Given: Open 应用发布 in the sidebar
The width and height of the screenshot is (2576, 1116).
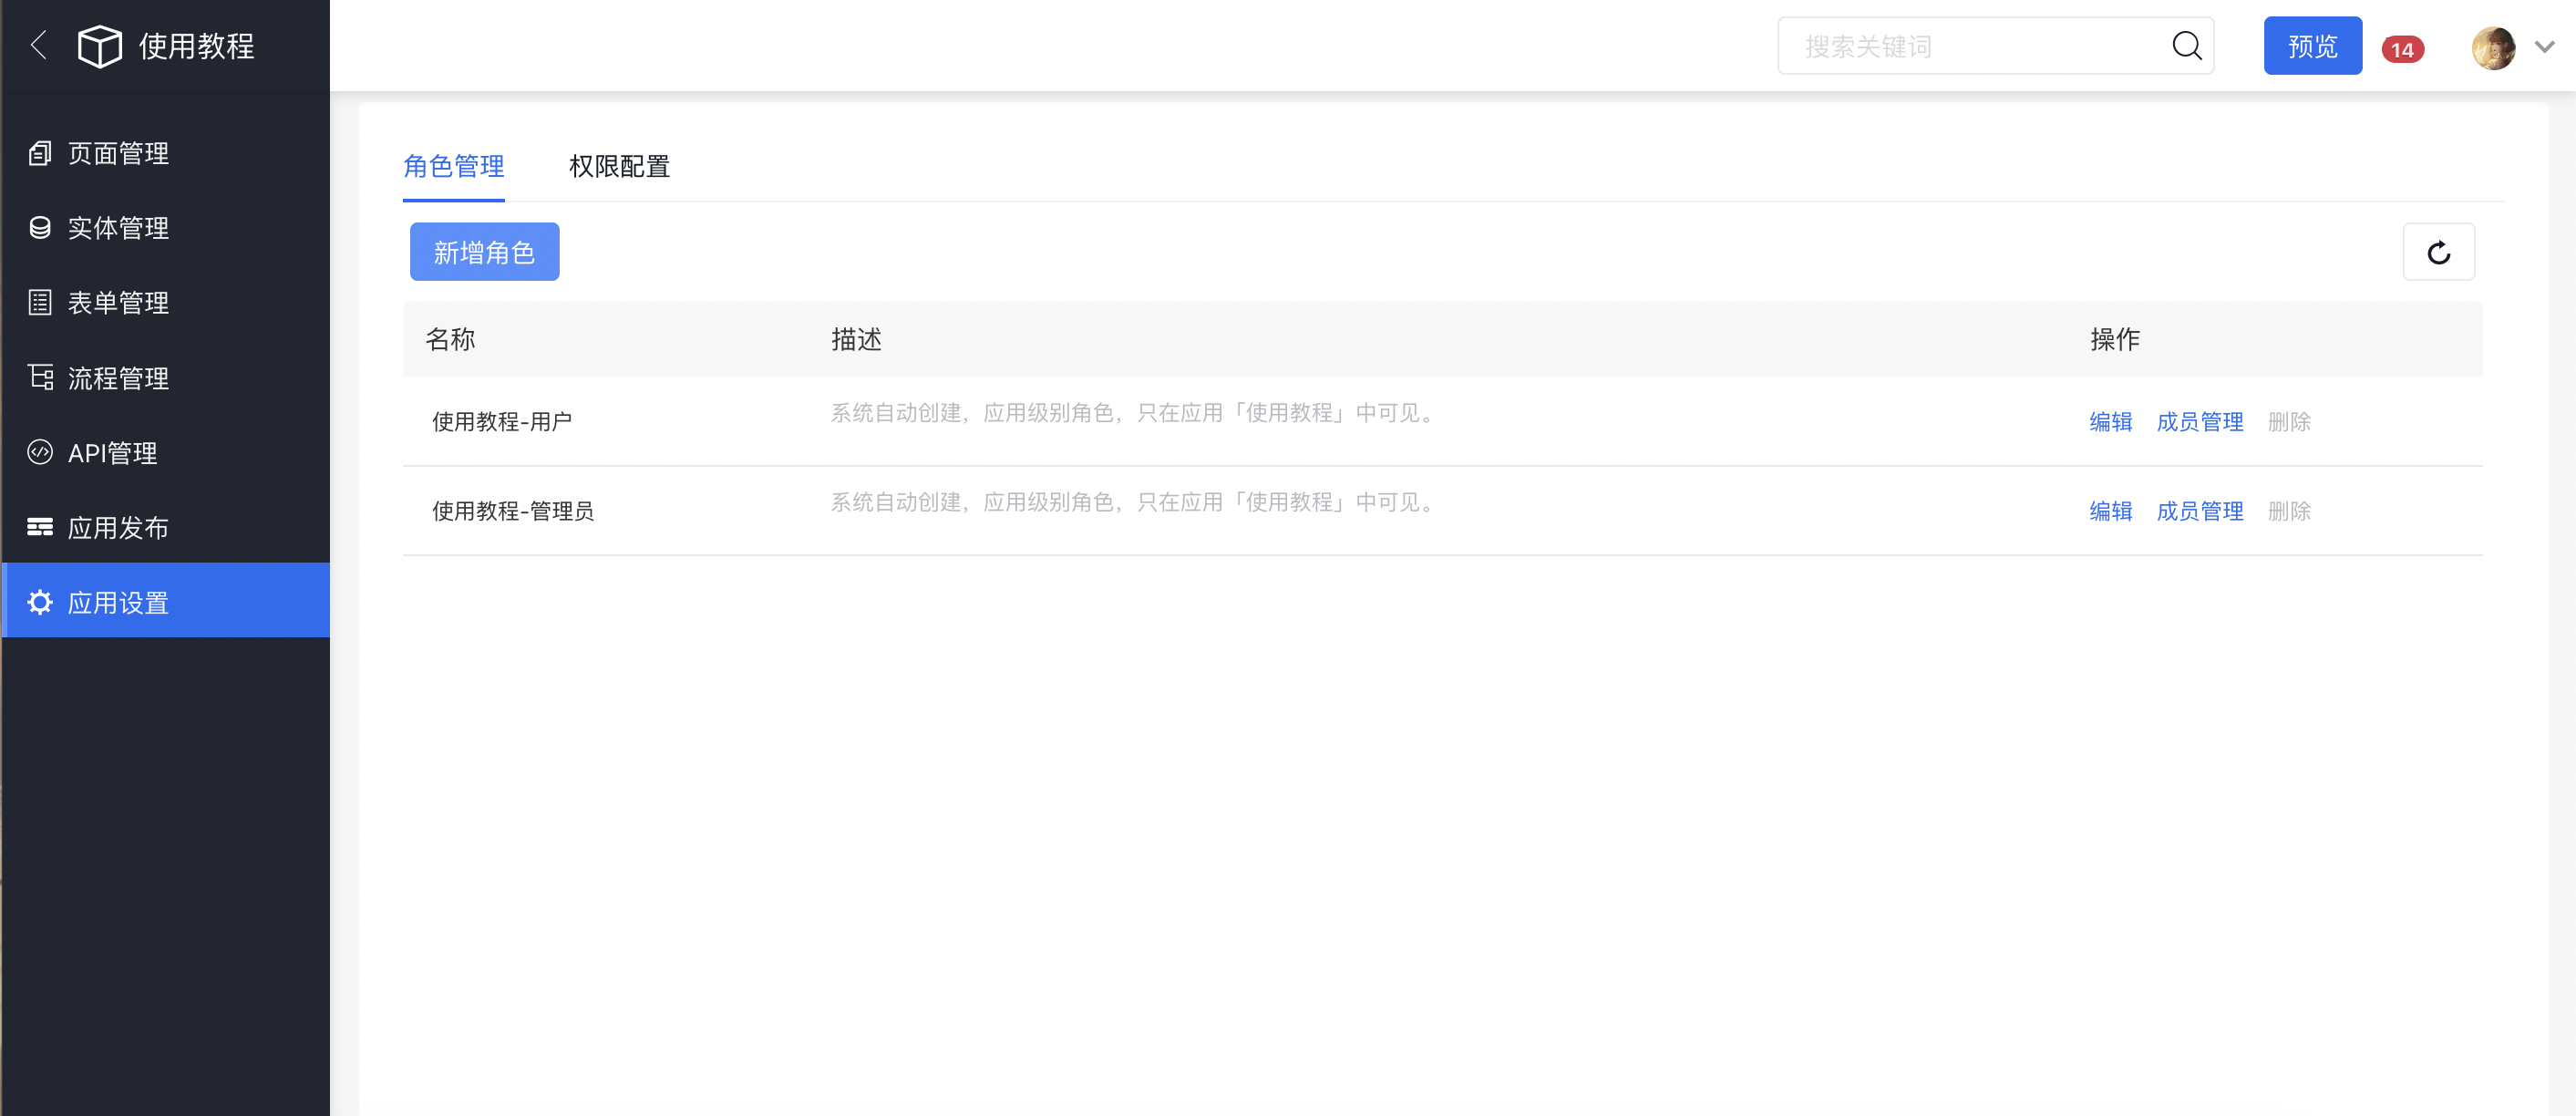Looking at the screenshot, I should 165,527.
